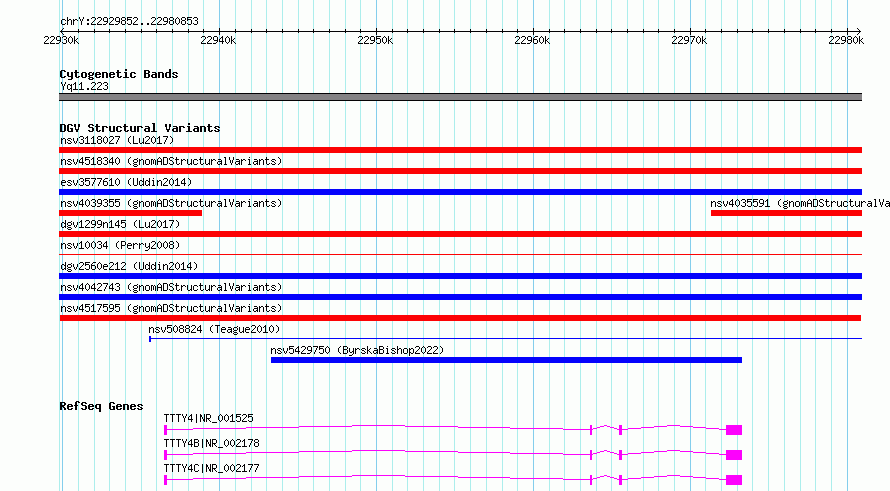Select dgv2560e212 (Uddin2014) blue bar
Screen dimensions: 890x491
[x=460, y=276]
